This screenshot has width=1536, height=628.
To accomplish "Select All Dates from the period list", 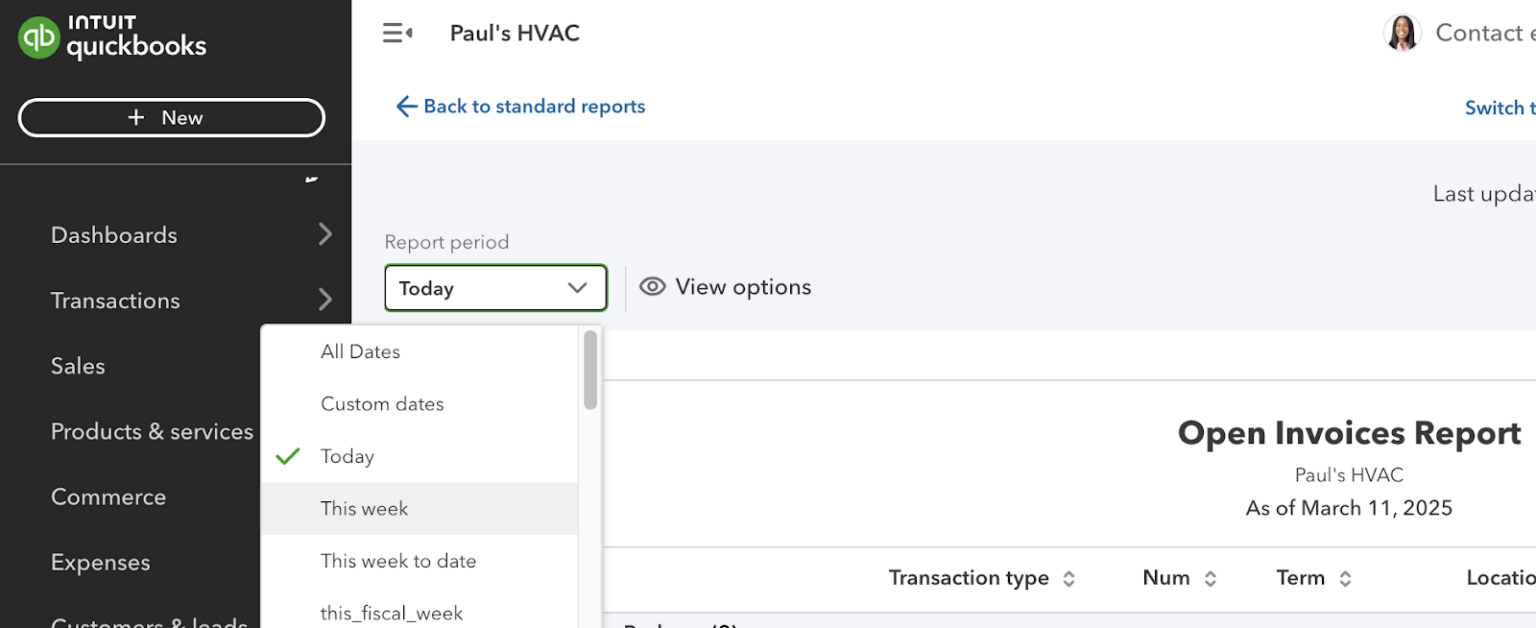I will 360,351.
